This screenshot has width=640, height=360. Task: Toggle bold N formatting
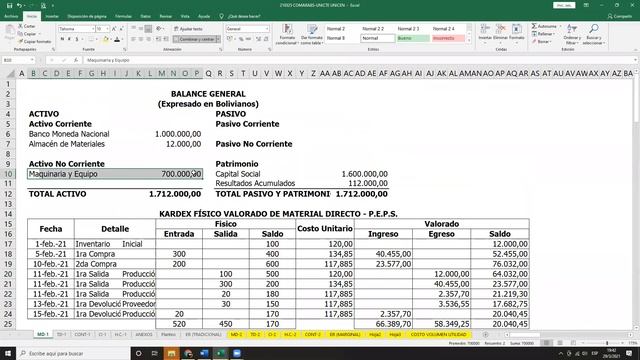pos(62,39)
